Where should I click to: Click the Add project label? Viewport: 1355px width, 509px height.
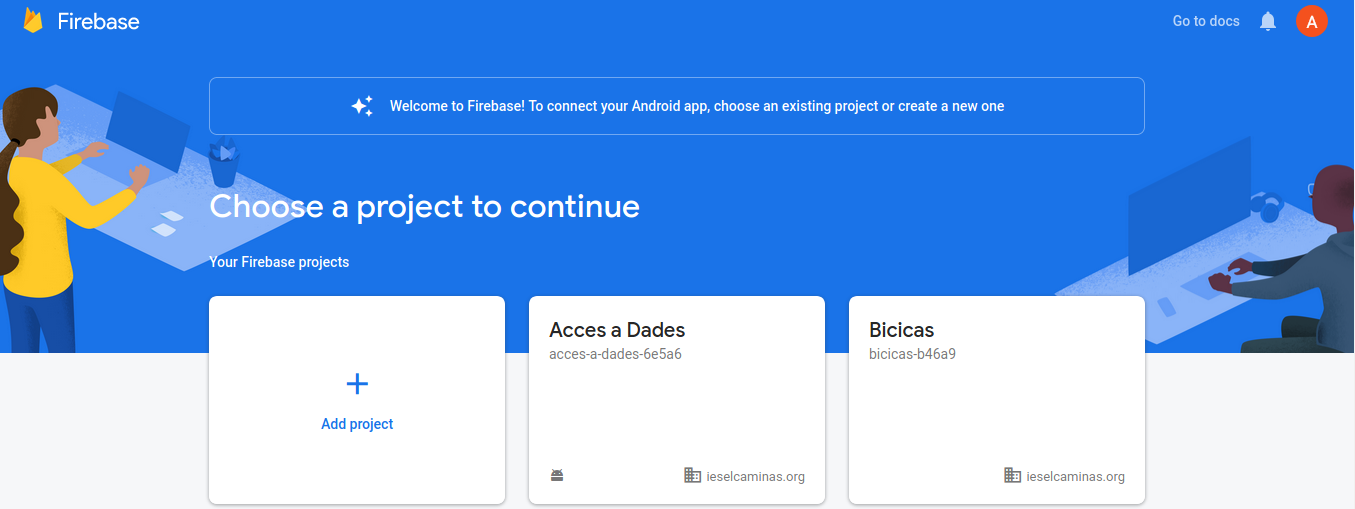pos(357,424)
